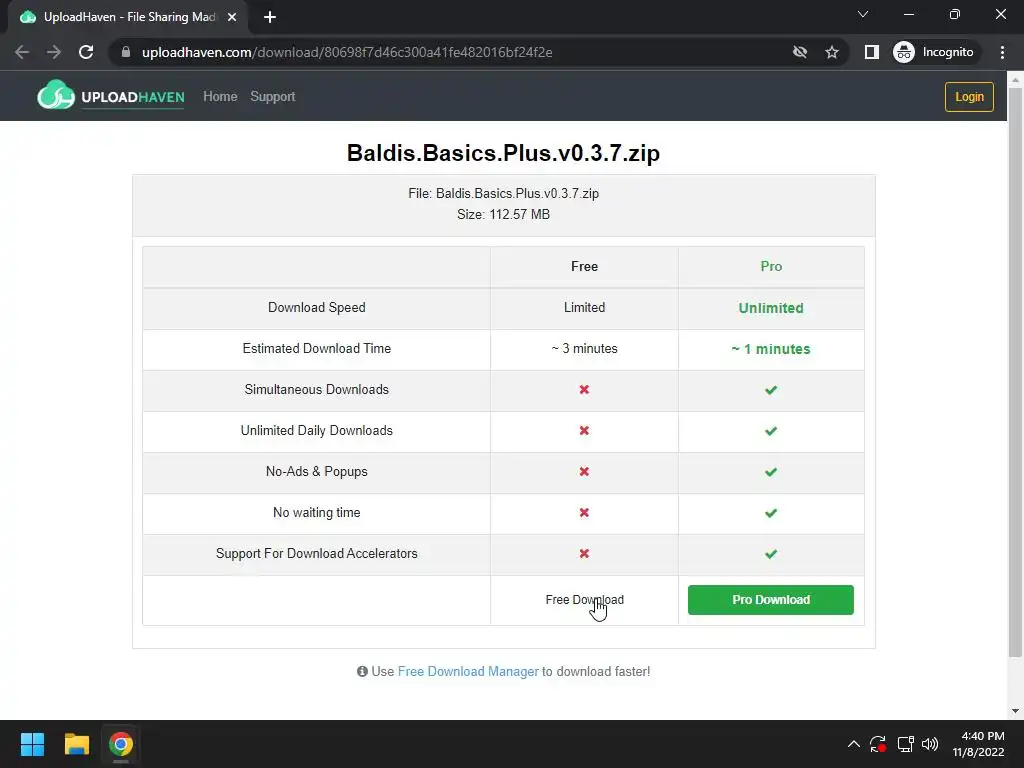This screenshot has width=1024, height=768.
Task: Click the Home navigation link
Action: click(220, 97)
